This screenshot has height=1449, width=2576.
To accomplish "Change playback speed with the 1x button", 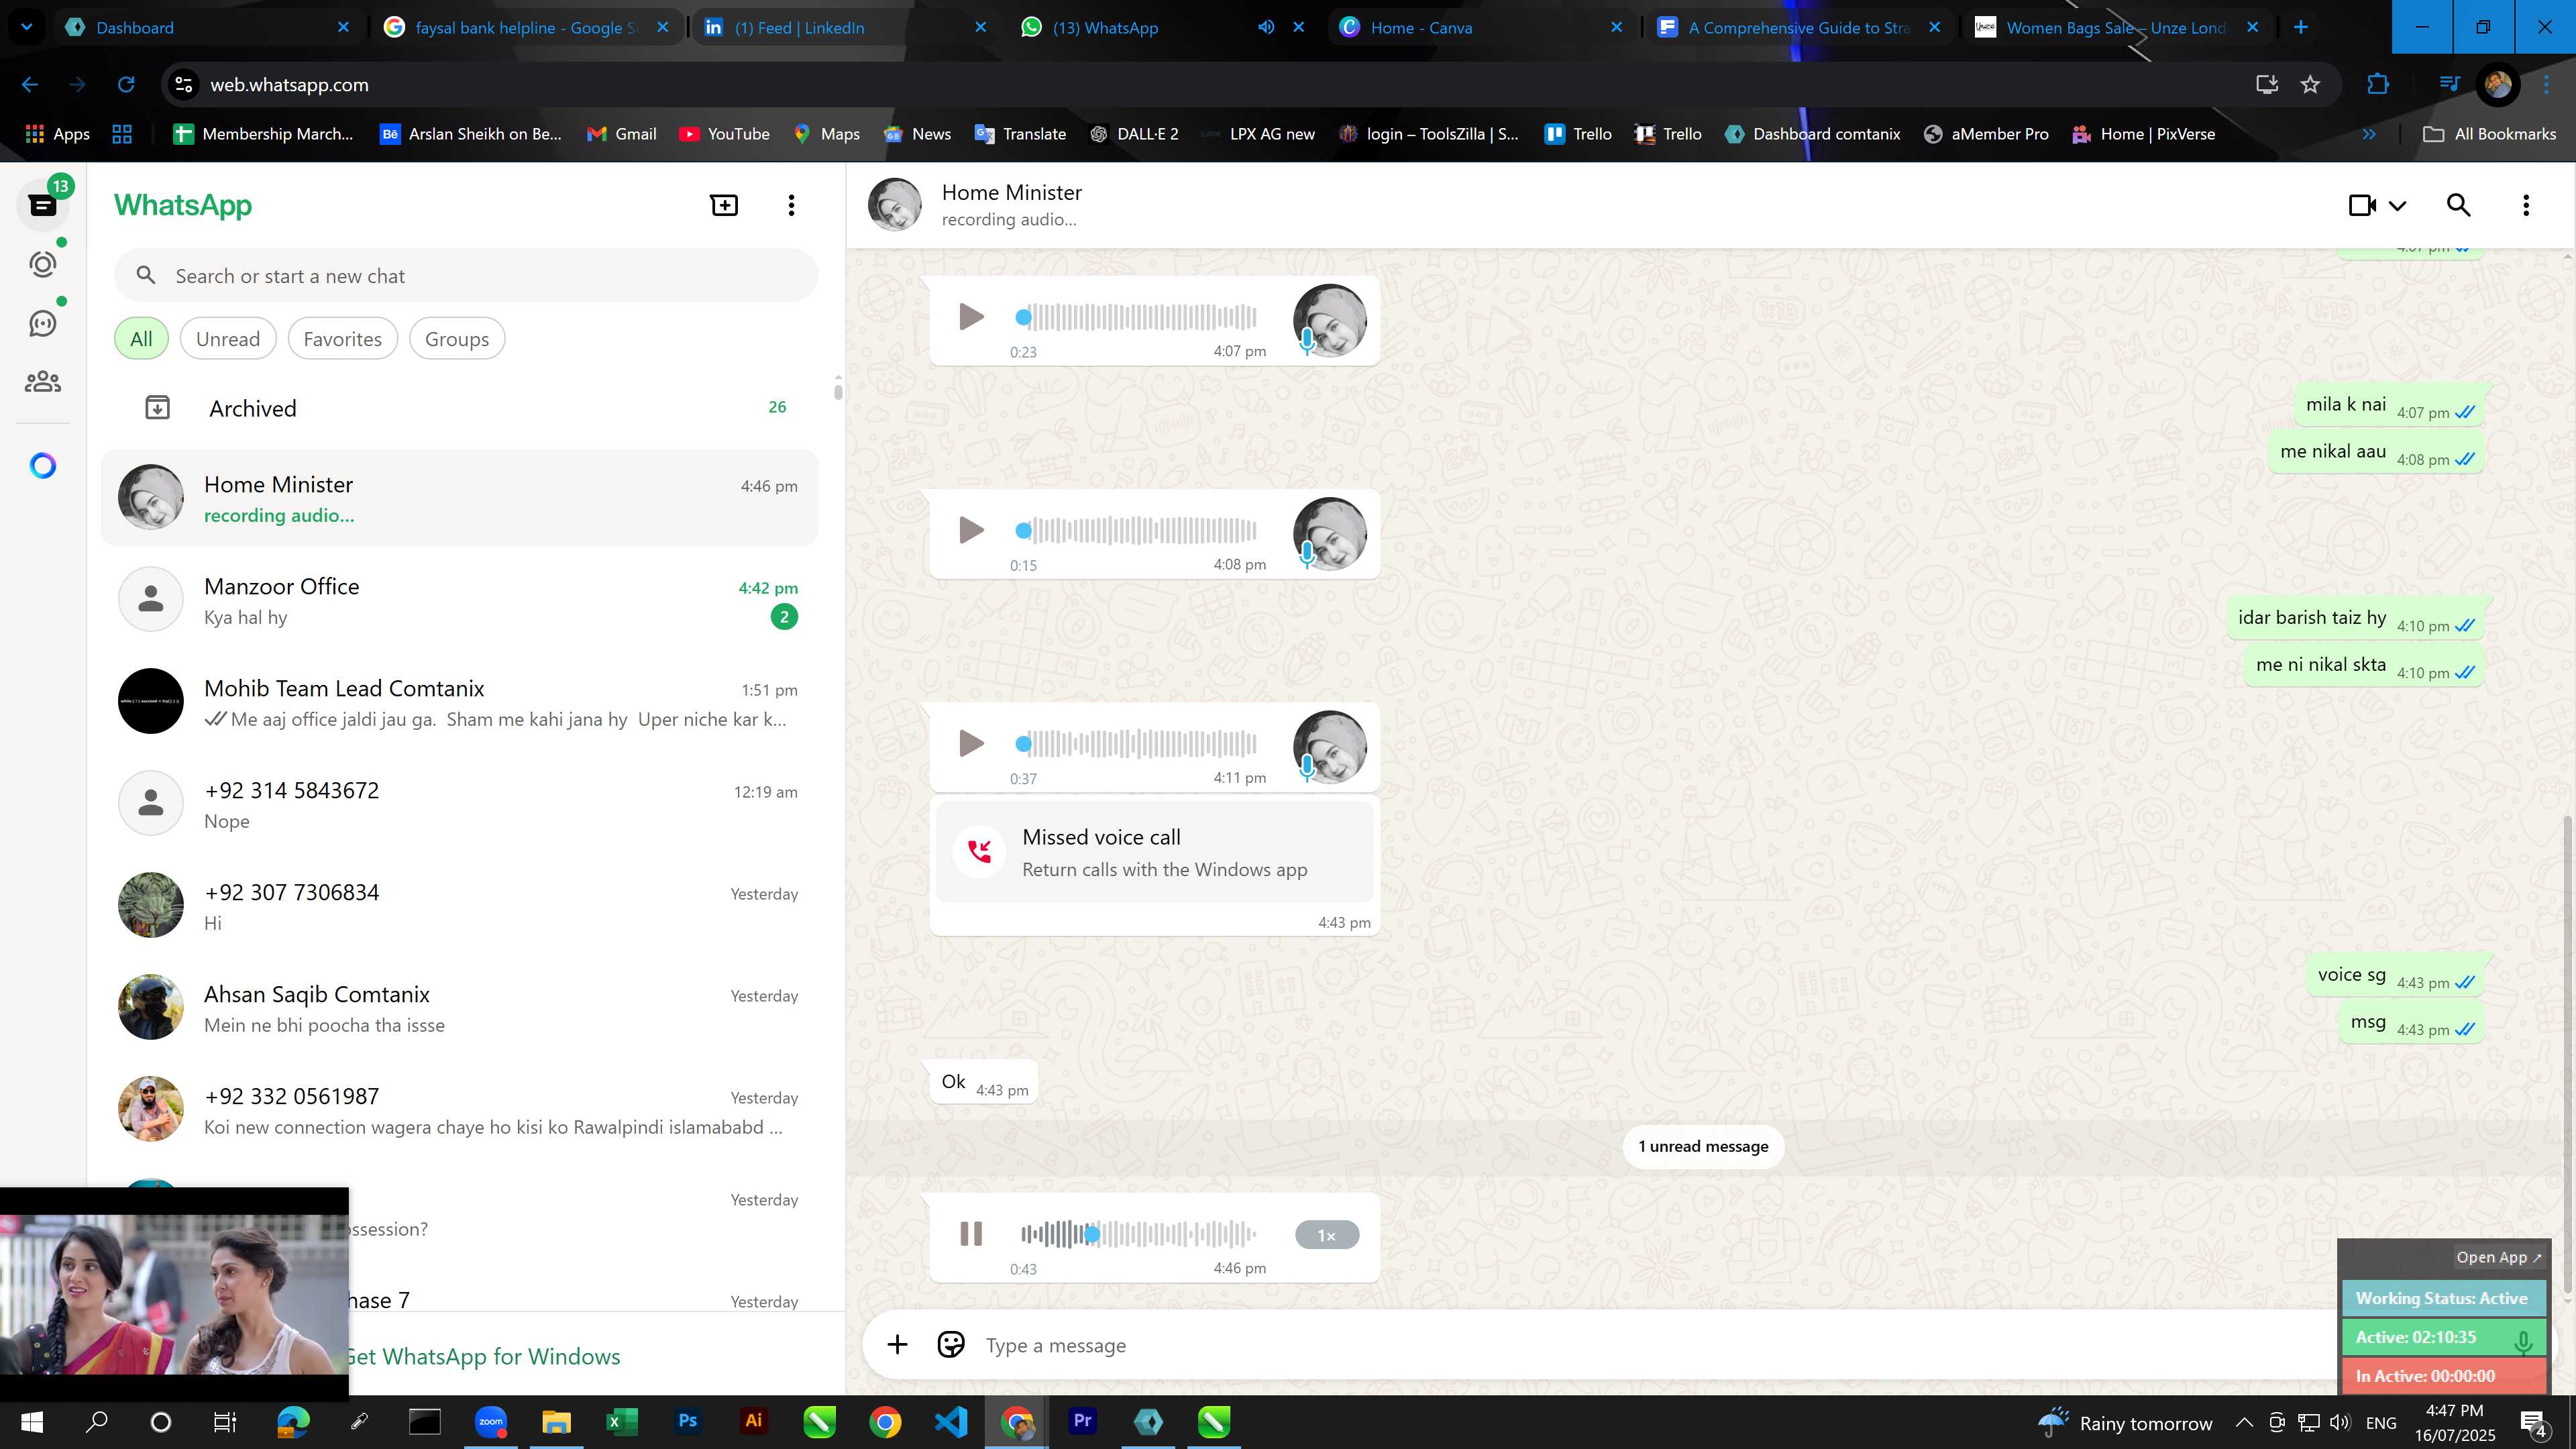I will pyautogui.click(x=1326, y=1235).
